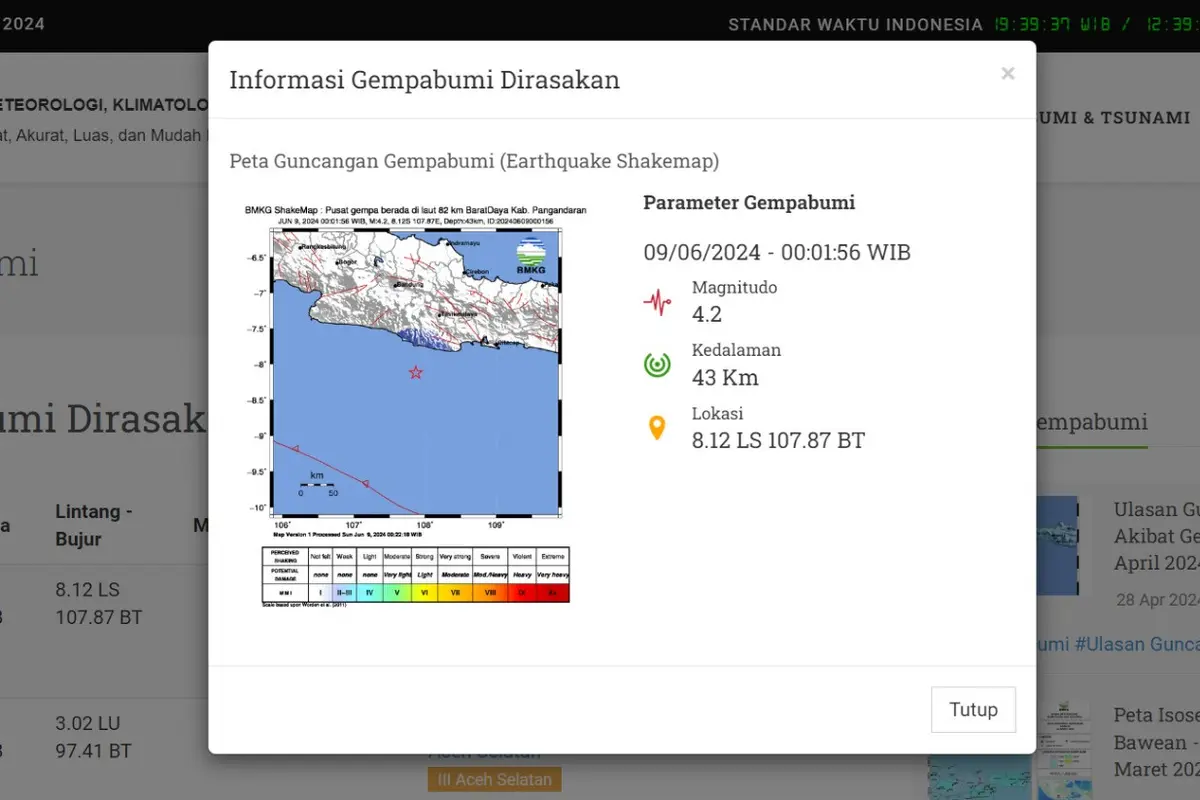Click the Tutup button
Viewport: 1200px width, 800px height.
tap(973, 709)
